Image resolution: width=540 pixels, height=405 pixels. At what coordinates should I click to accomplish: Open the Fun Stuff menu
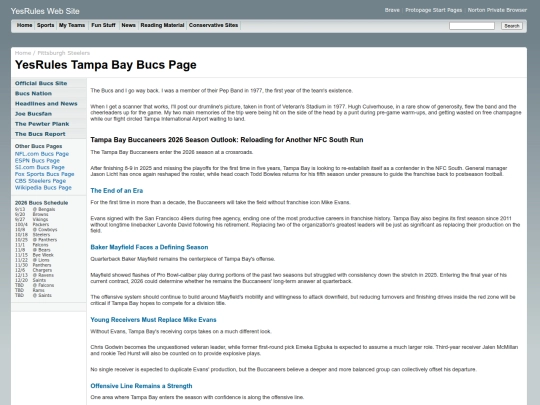click(x=103, y=25)
